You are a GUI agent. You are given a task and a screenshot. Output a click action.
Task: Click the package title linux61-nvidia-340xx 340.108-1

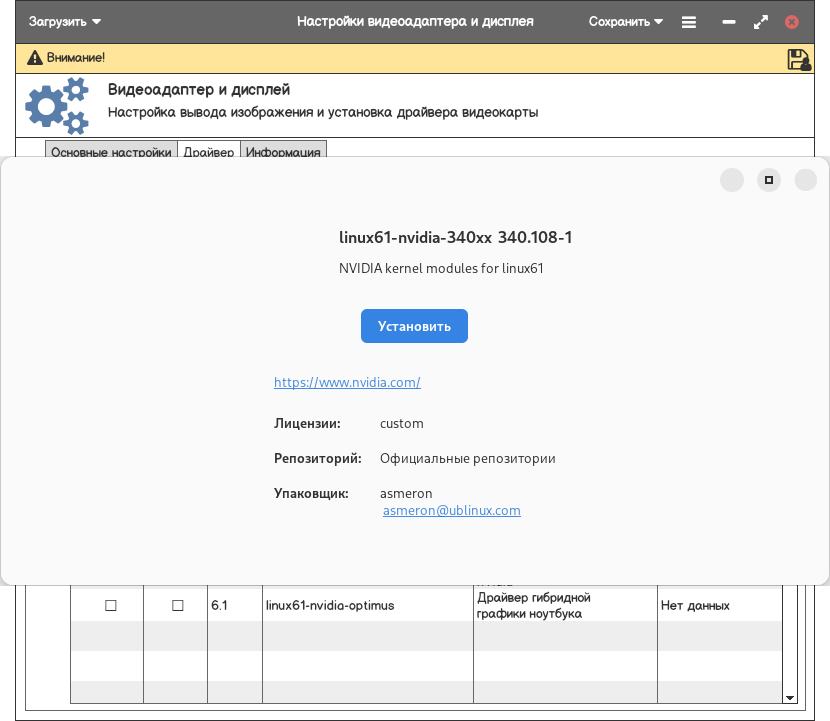click(x=455, y=237)
